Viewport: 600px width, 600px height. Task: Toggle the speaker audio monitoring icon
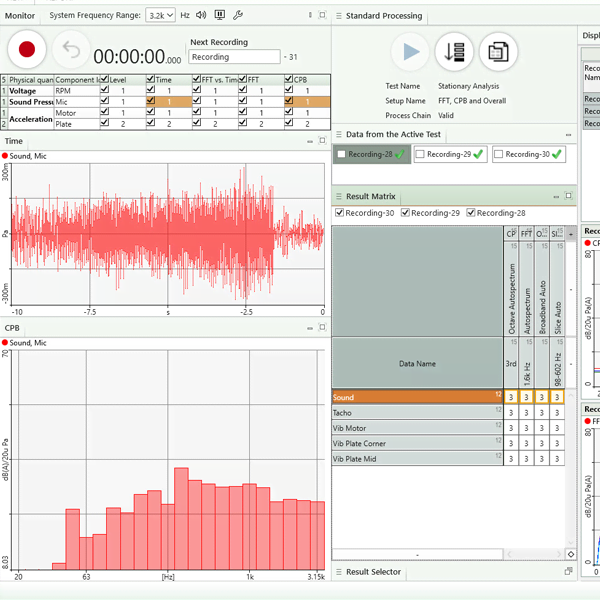tap(202, 16)
